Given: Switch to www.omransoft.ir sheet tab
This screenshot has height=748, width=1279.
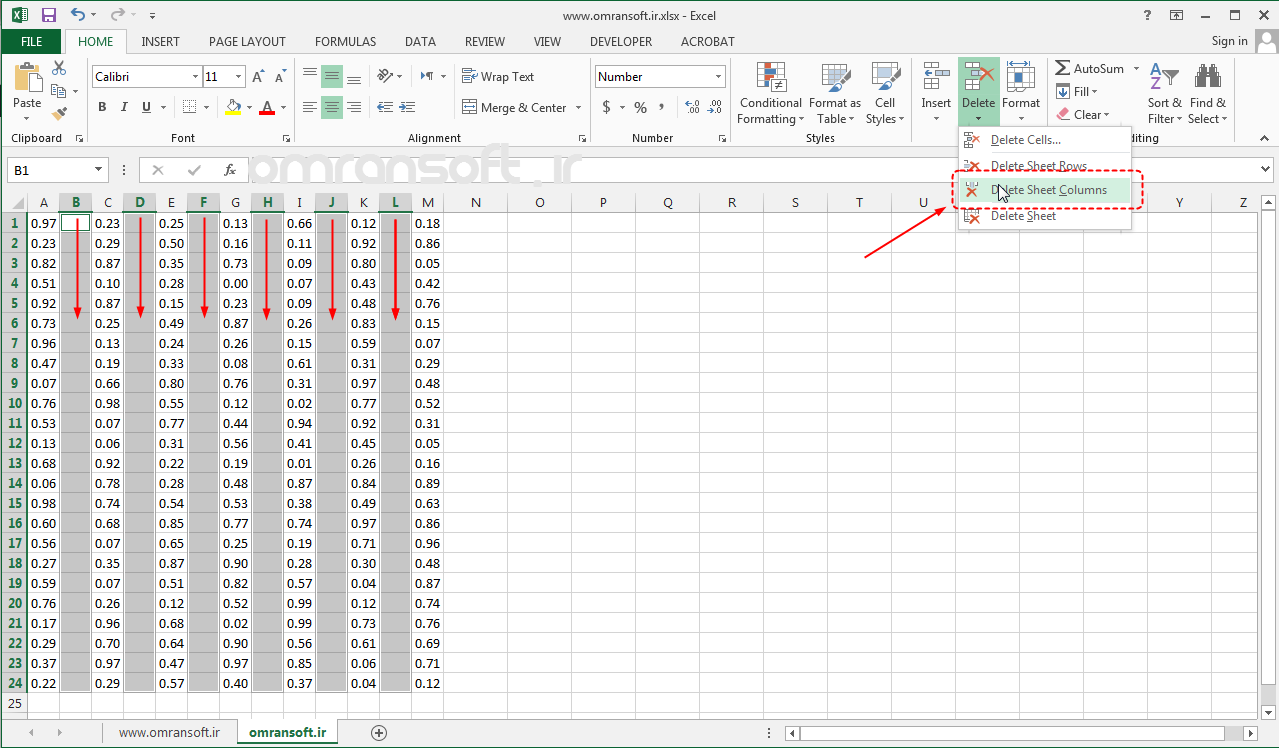Looking at the screenshot, I should 169,732.
